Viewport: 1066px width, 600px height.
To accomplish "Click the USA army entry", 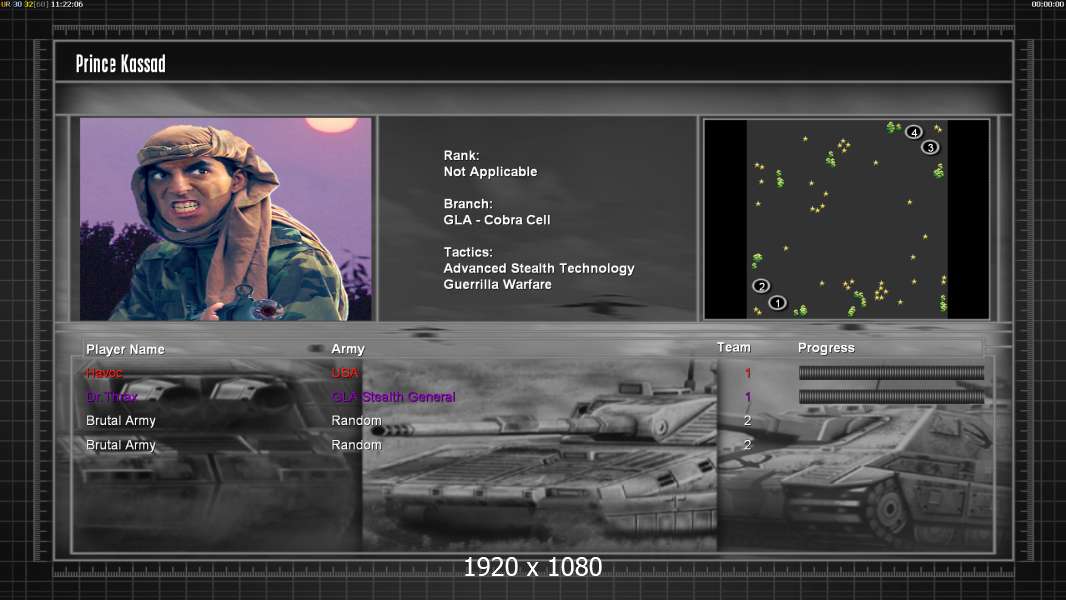I will (345, 373).
